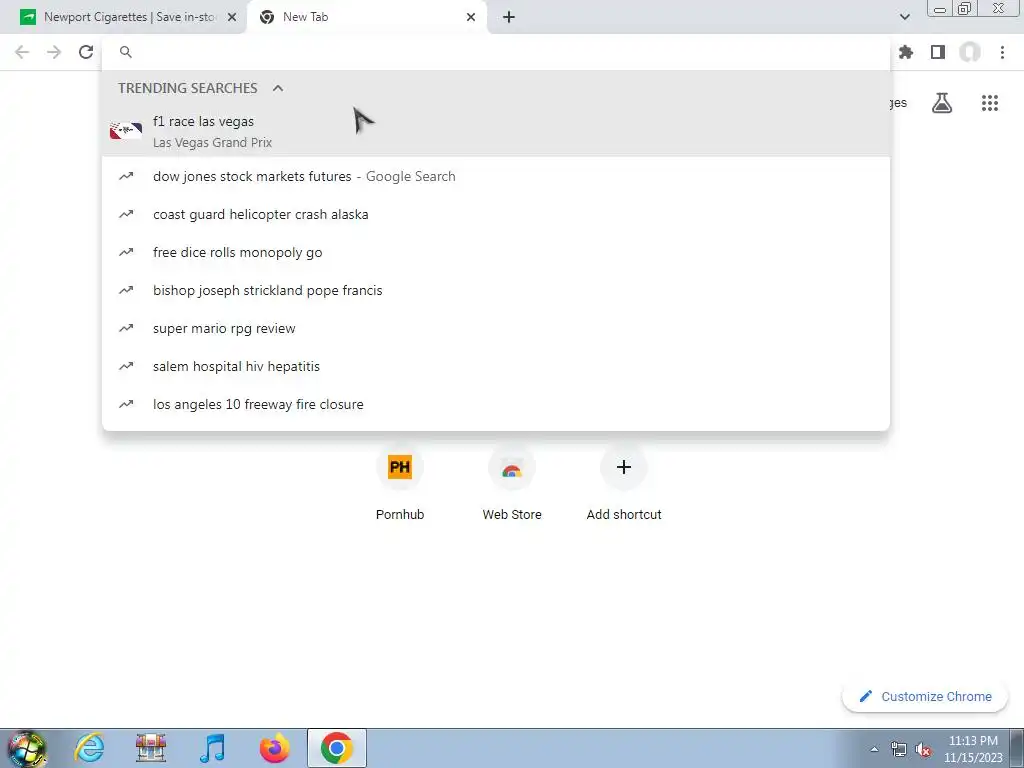Click the browser forward arrow
Screen dimensions: 1024x768
[x=54, y=52]
